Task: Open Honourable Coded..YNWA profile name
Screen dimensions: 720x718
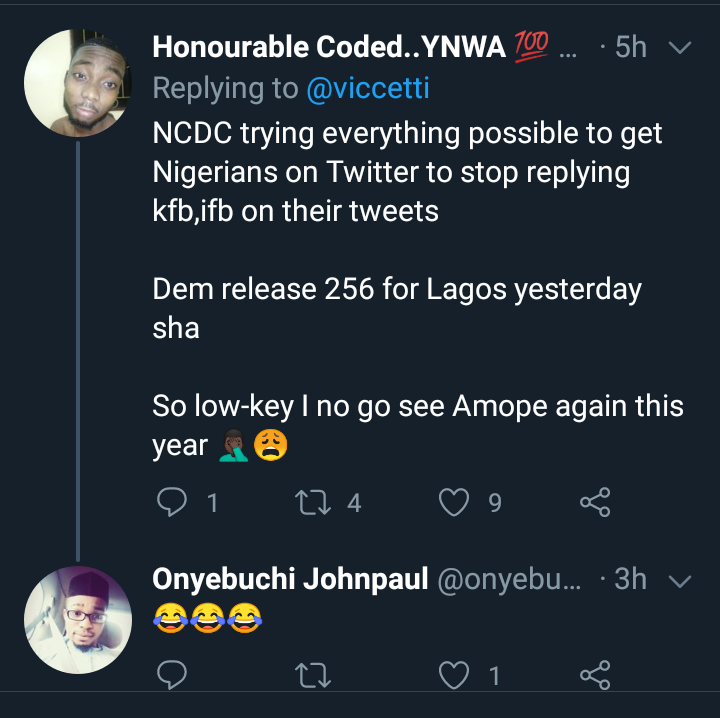Action: (x=328, y=47)
